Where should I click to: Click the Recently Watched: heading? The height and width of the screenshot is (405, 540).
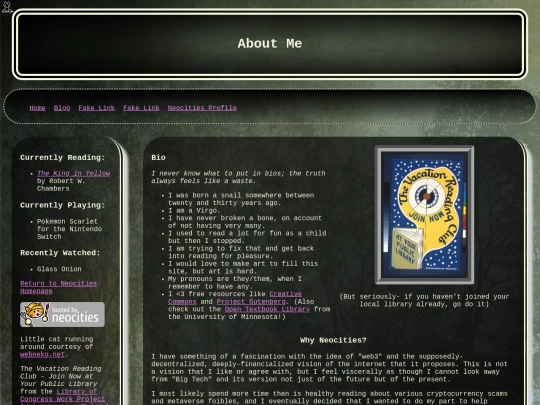click(x=60, y=253)
